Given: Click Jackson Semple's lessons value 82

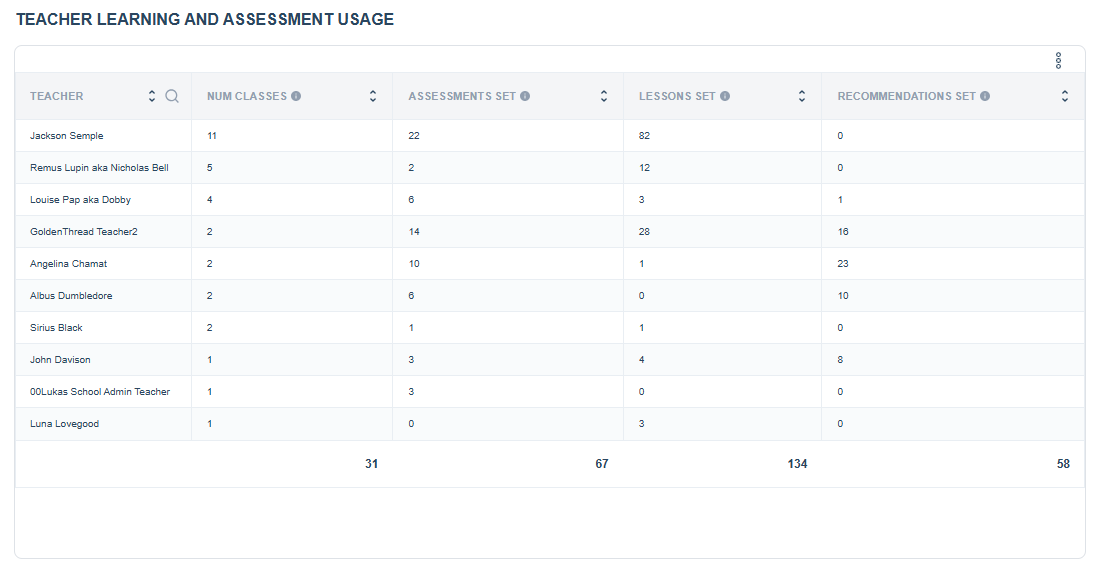Looking at the screenshot, I should (644, 136).
